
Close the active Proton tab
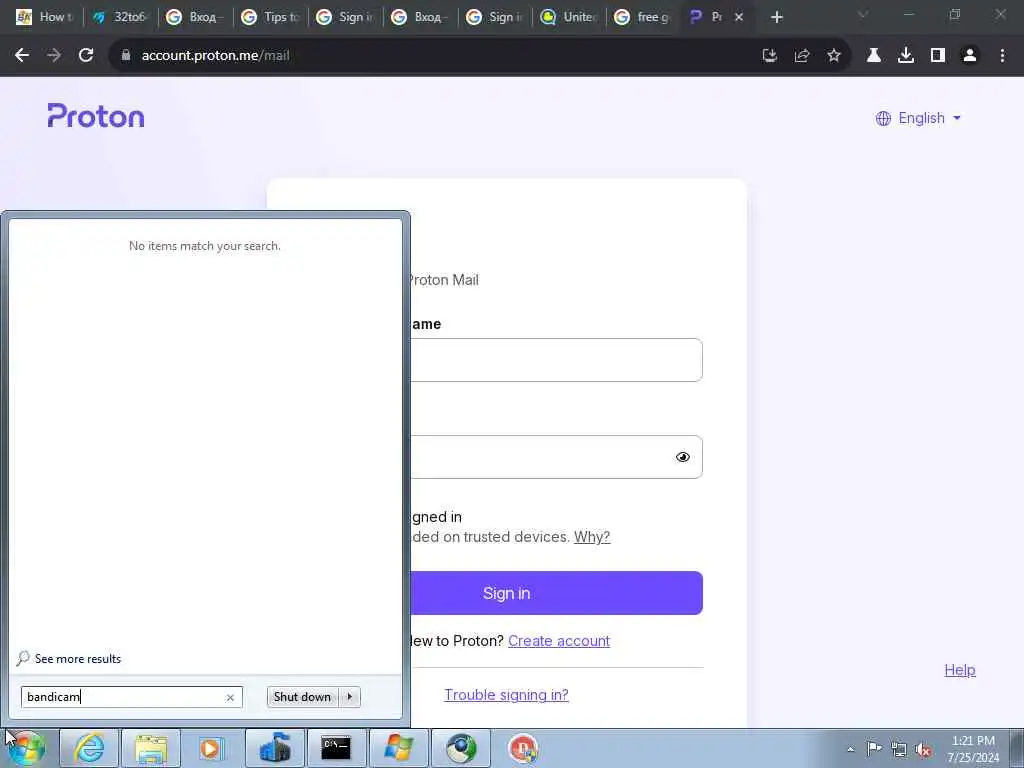pyautogui.click(x=739, y=17)
